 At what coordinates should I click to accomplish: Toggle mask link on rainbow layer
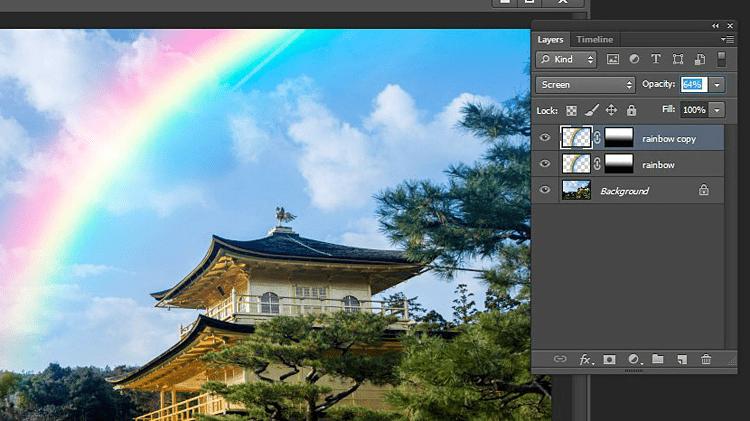(597, 164)
